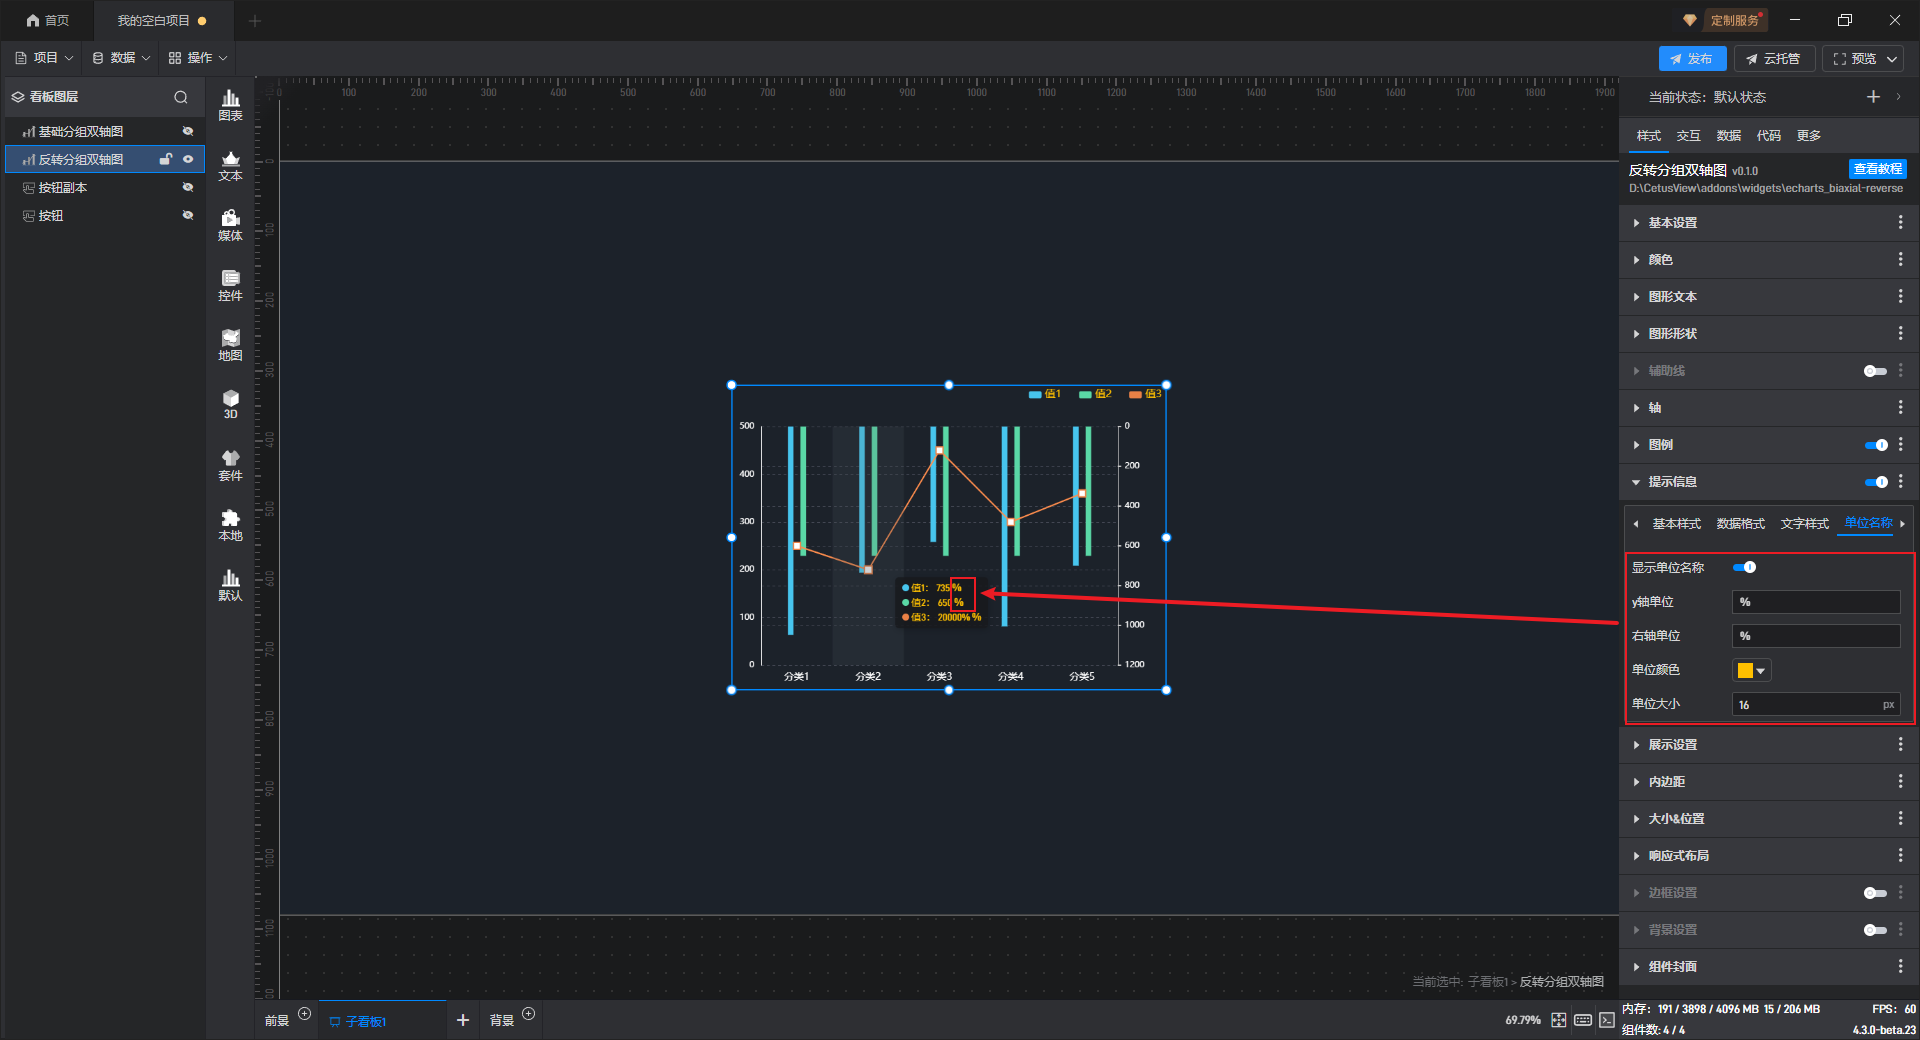This screenshot has height=1040, width=1920.
Task: Click the y轴单位 input field
Action: (x=1815, y=602)
